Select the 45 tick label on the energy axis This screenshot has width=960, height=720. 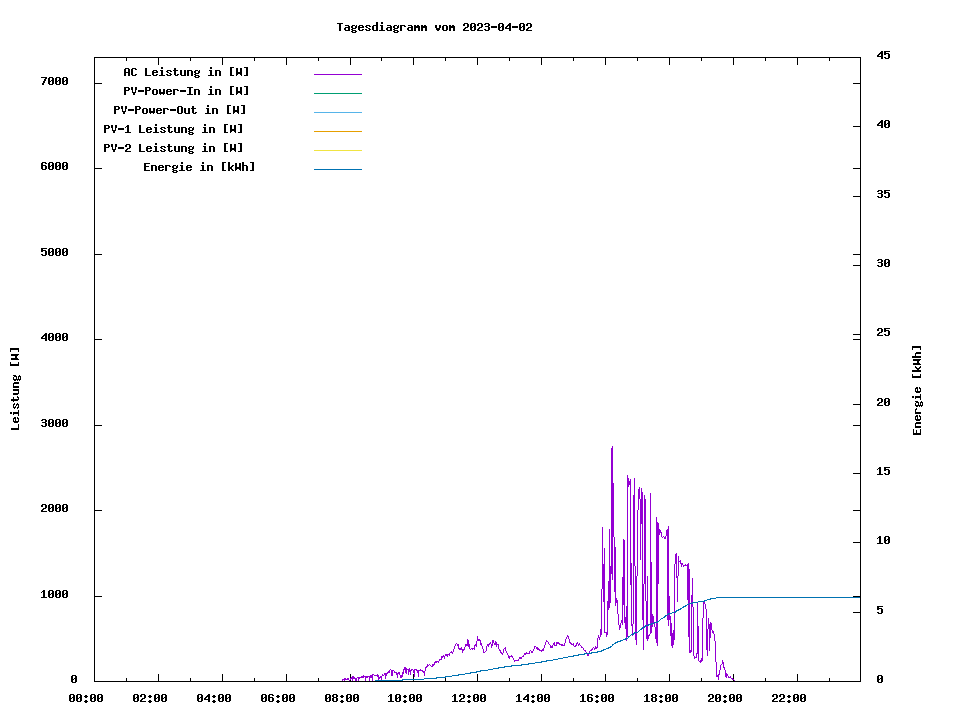(x=884, y=55)
